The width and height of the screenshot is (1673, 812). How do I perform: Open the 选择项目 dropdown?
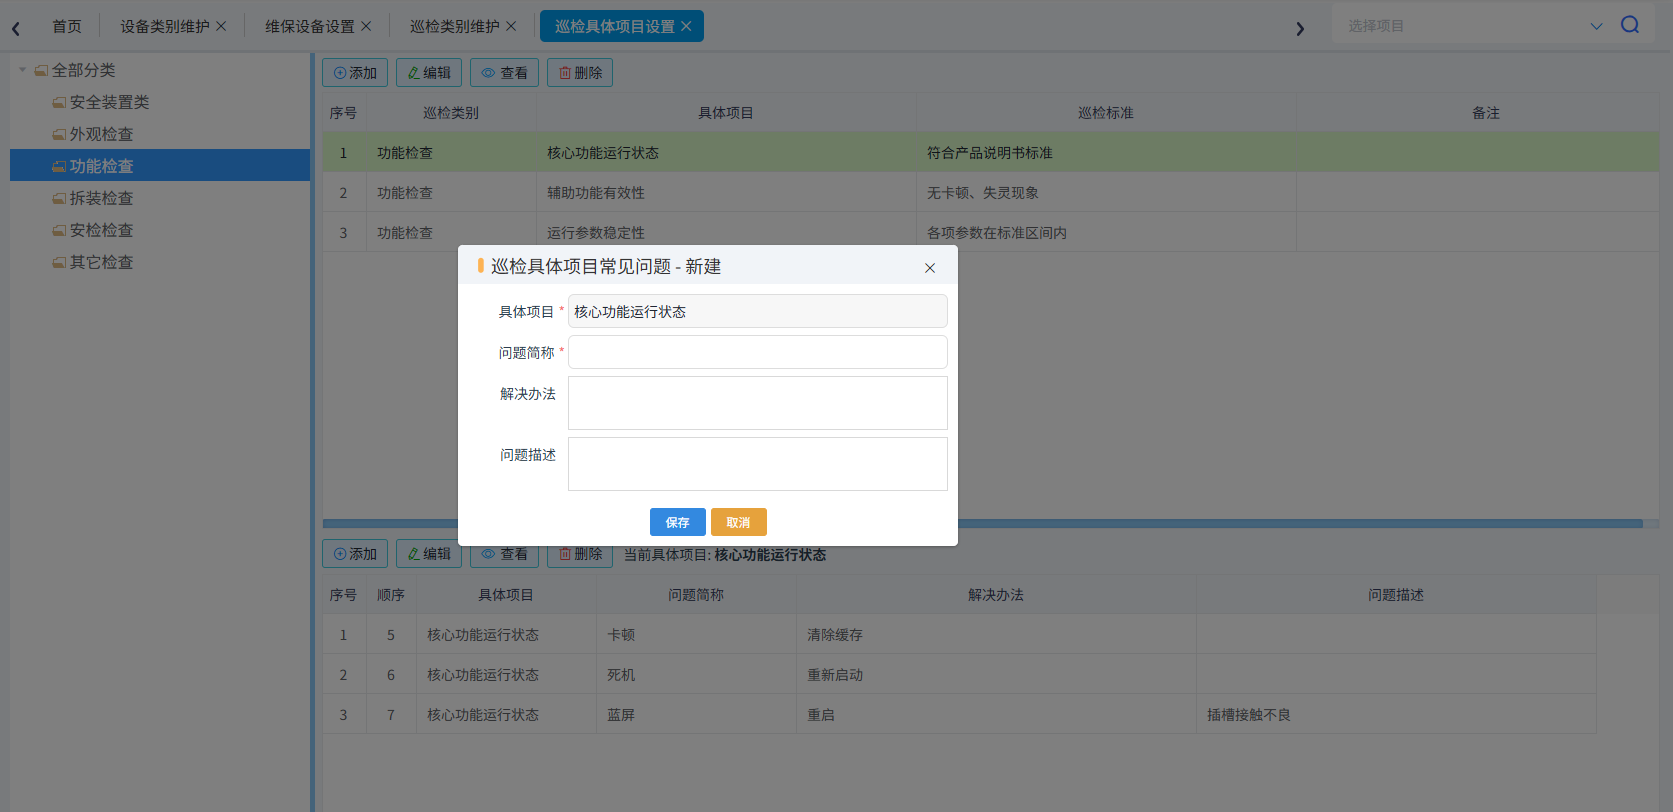point(1596,26)
